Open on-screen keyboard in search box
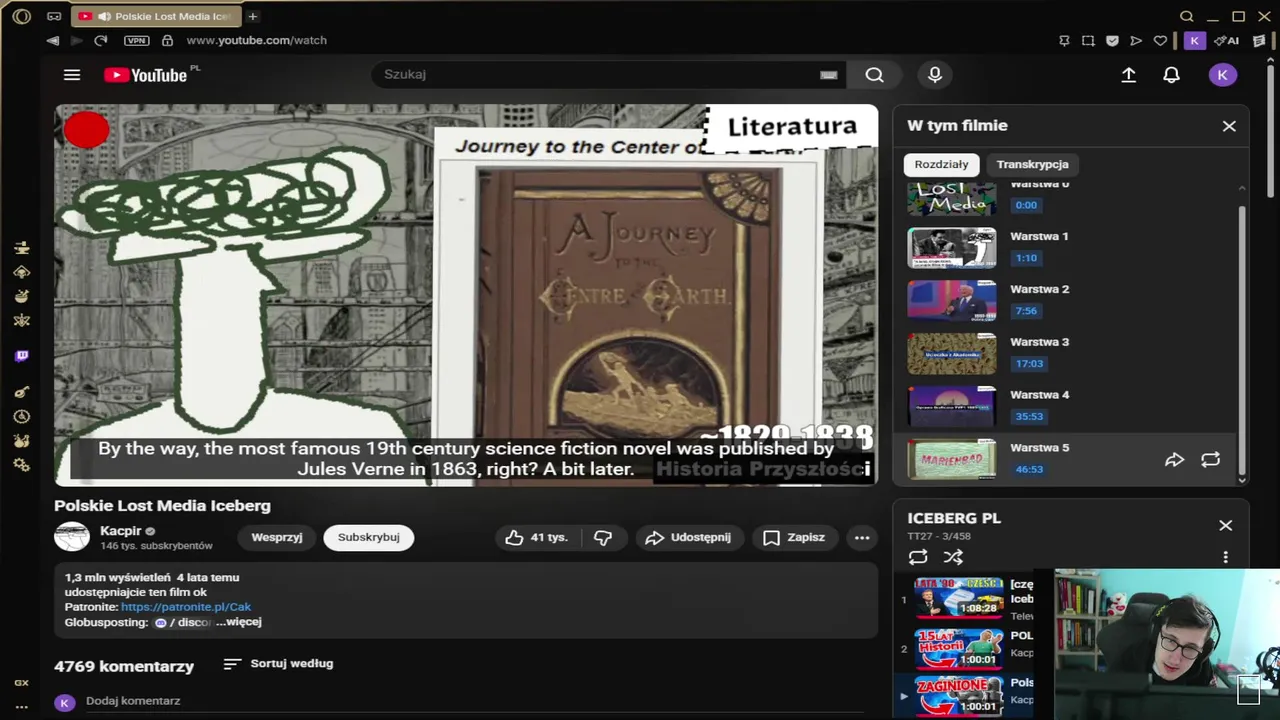The height and width of the screenshot is (720, 1280). pos(828,75)
